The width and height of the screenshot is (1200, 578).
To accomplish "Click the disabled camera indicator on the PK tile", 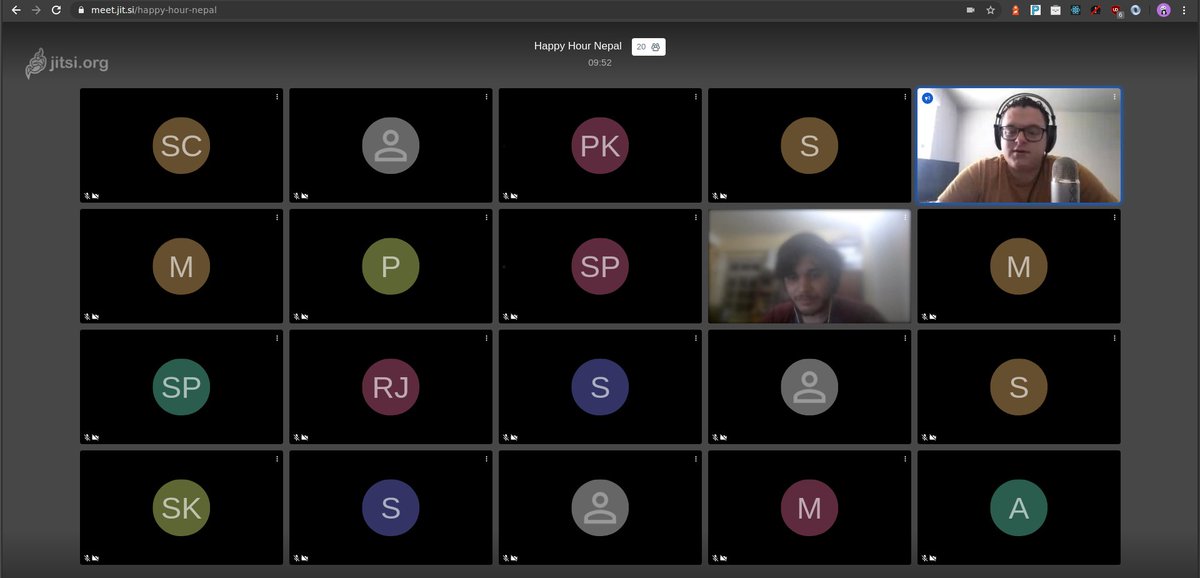I will [x=515, y=196].
